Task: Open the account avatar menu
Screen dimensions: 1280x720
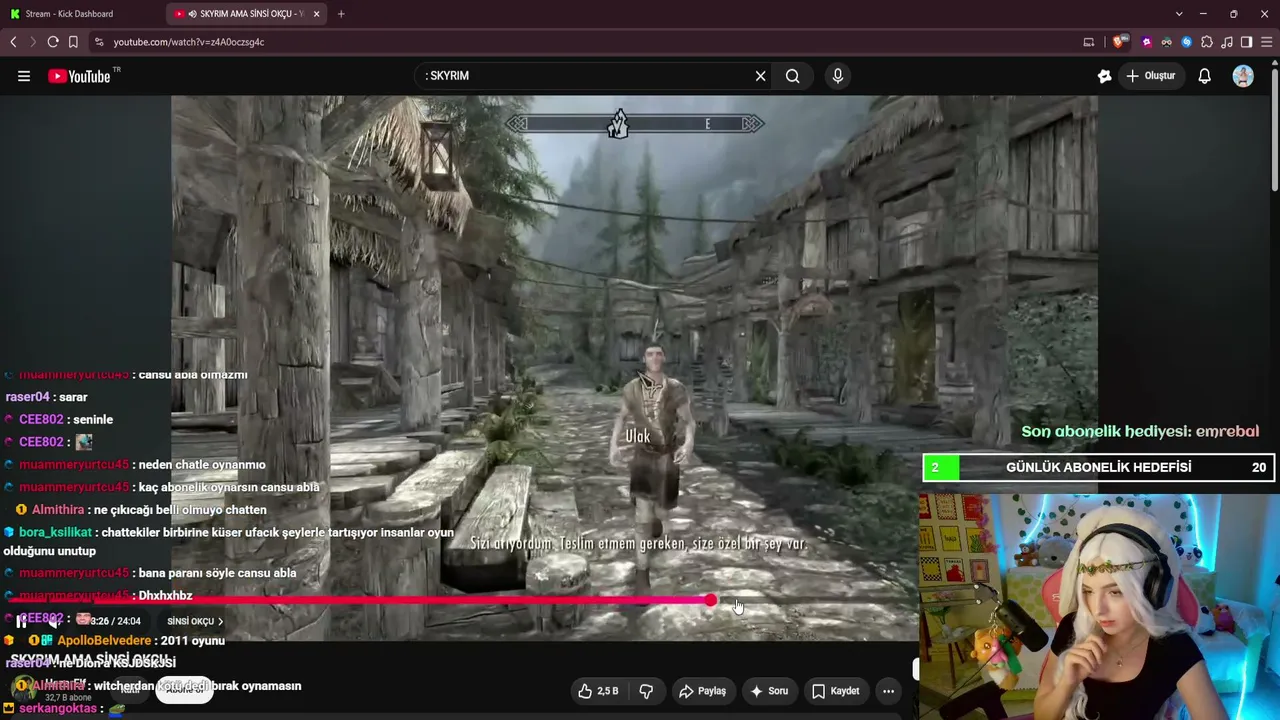Action: coord(1243,76)
